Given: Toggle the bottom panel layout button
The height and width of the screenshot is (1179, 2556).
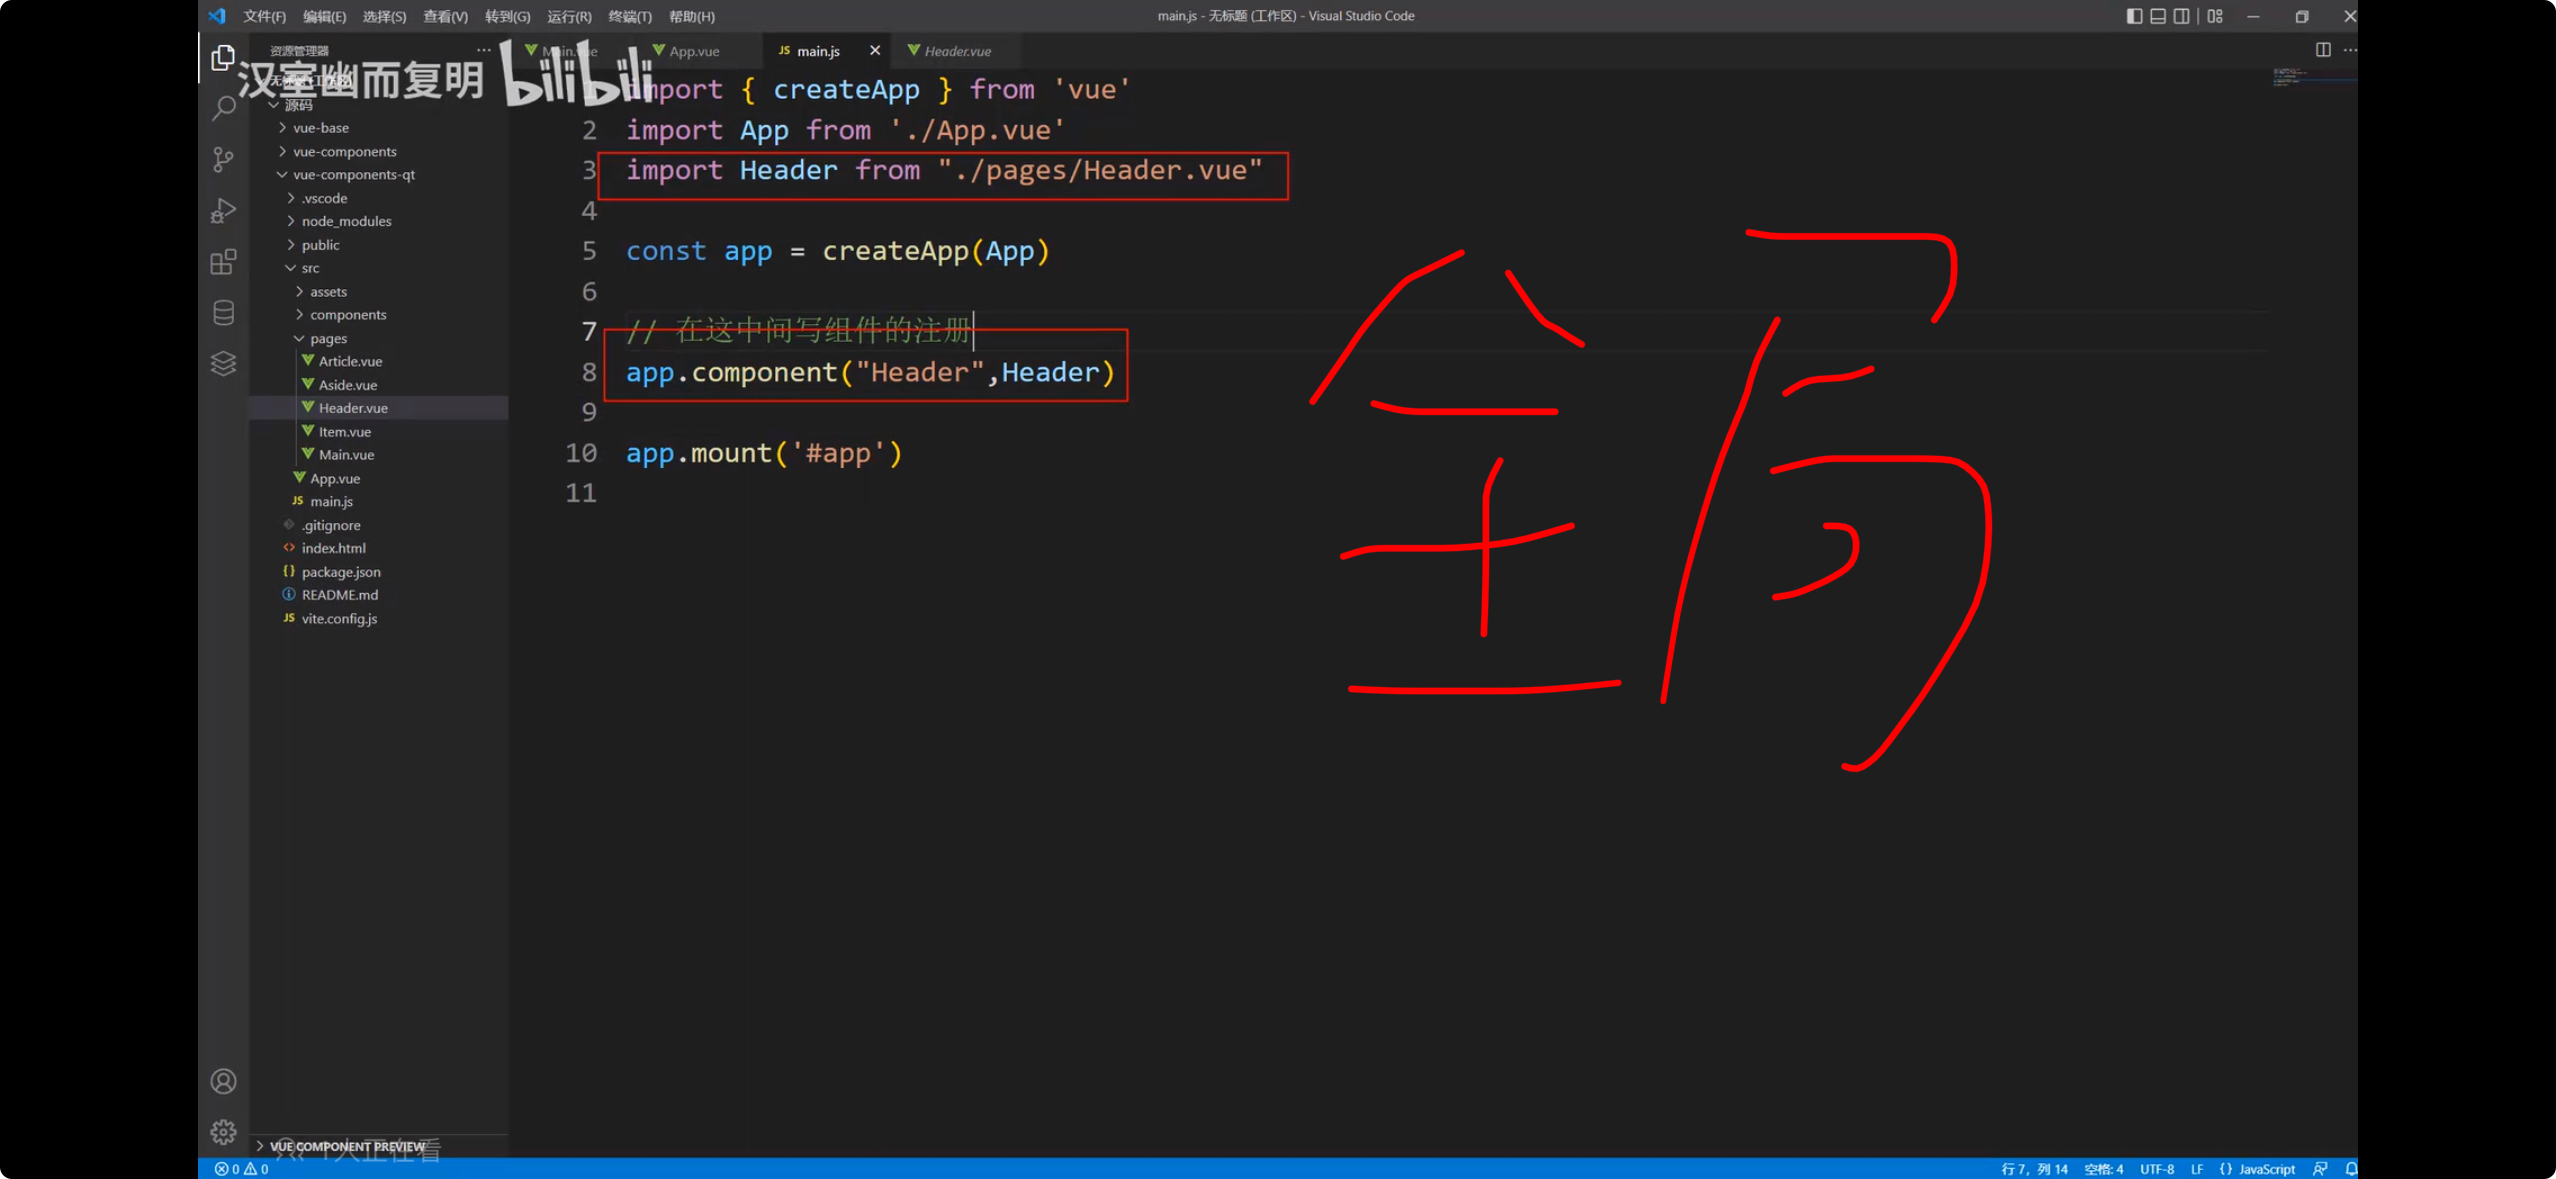Looking at the screenshot, I should click(x=2157, y=16).
